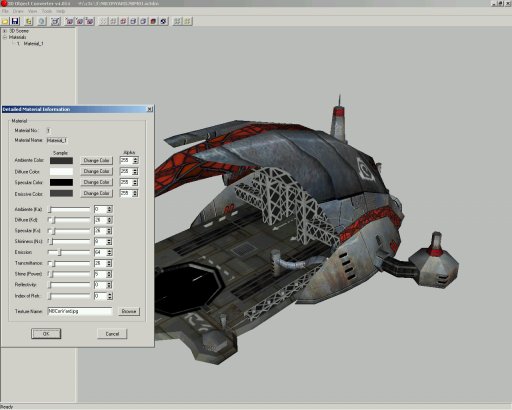Click the Transmittance slider
The height and width of the screenshot is (410, 512).
point(69,263)
